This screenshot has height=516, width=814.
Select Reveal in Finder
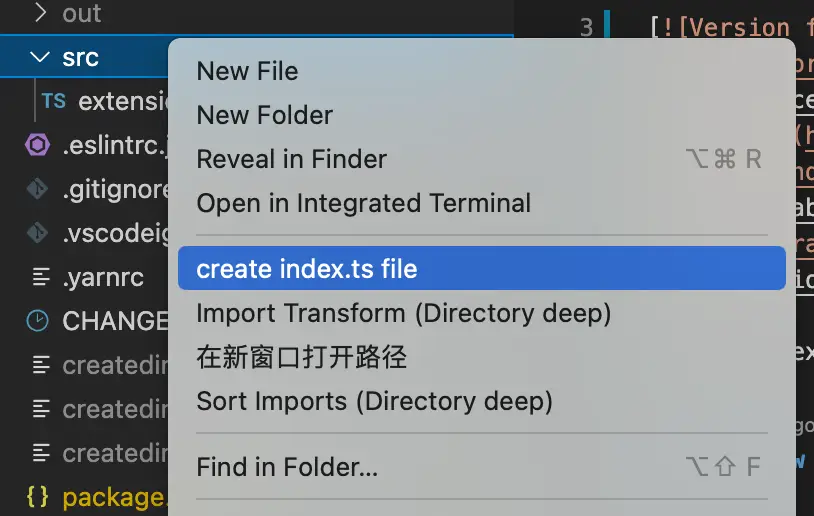[x=291, y=159]
